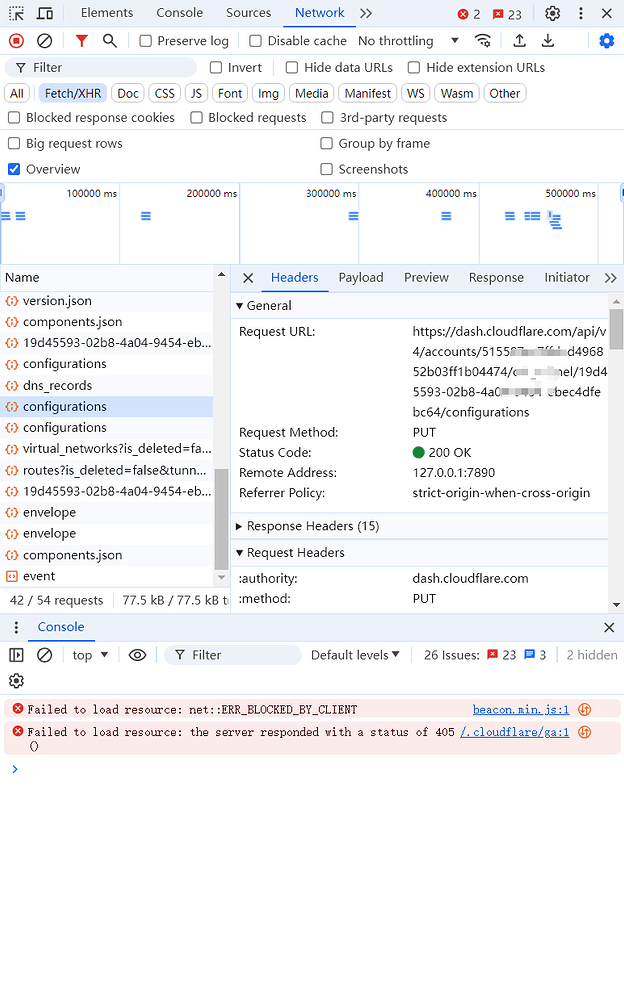
Task: Close the console drawer
Action: coord(609,628)
